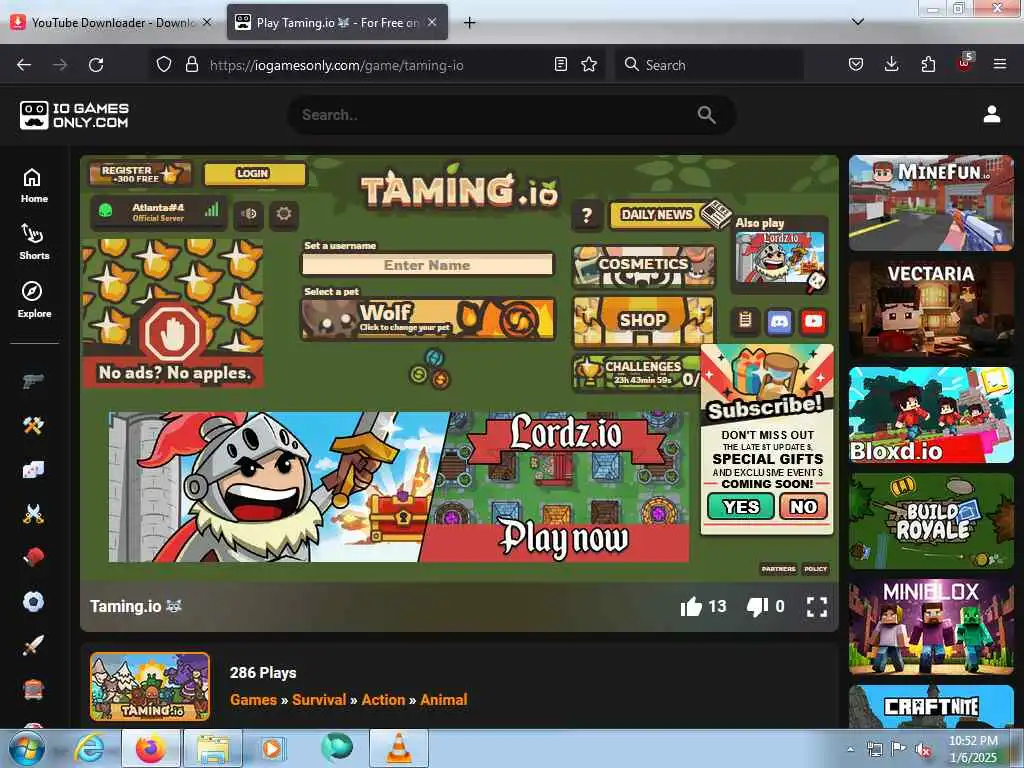Open the tracking protection shield icon
This screenshot has width=1024, height=768.
pos(164,65)
